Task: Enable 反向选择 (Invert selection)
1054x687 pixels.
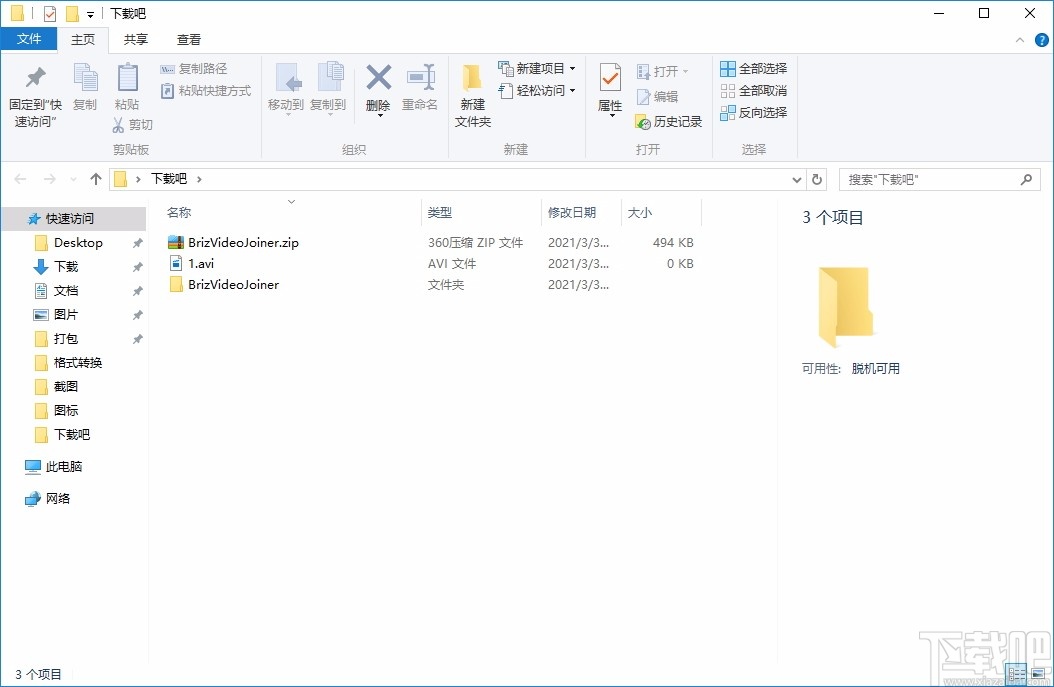Action: [x=753, y=112]
